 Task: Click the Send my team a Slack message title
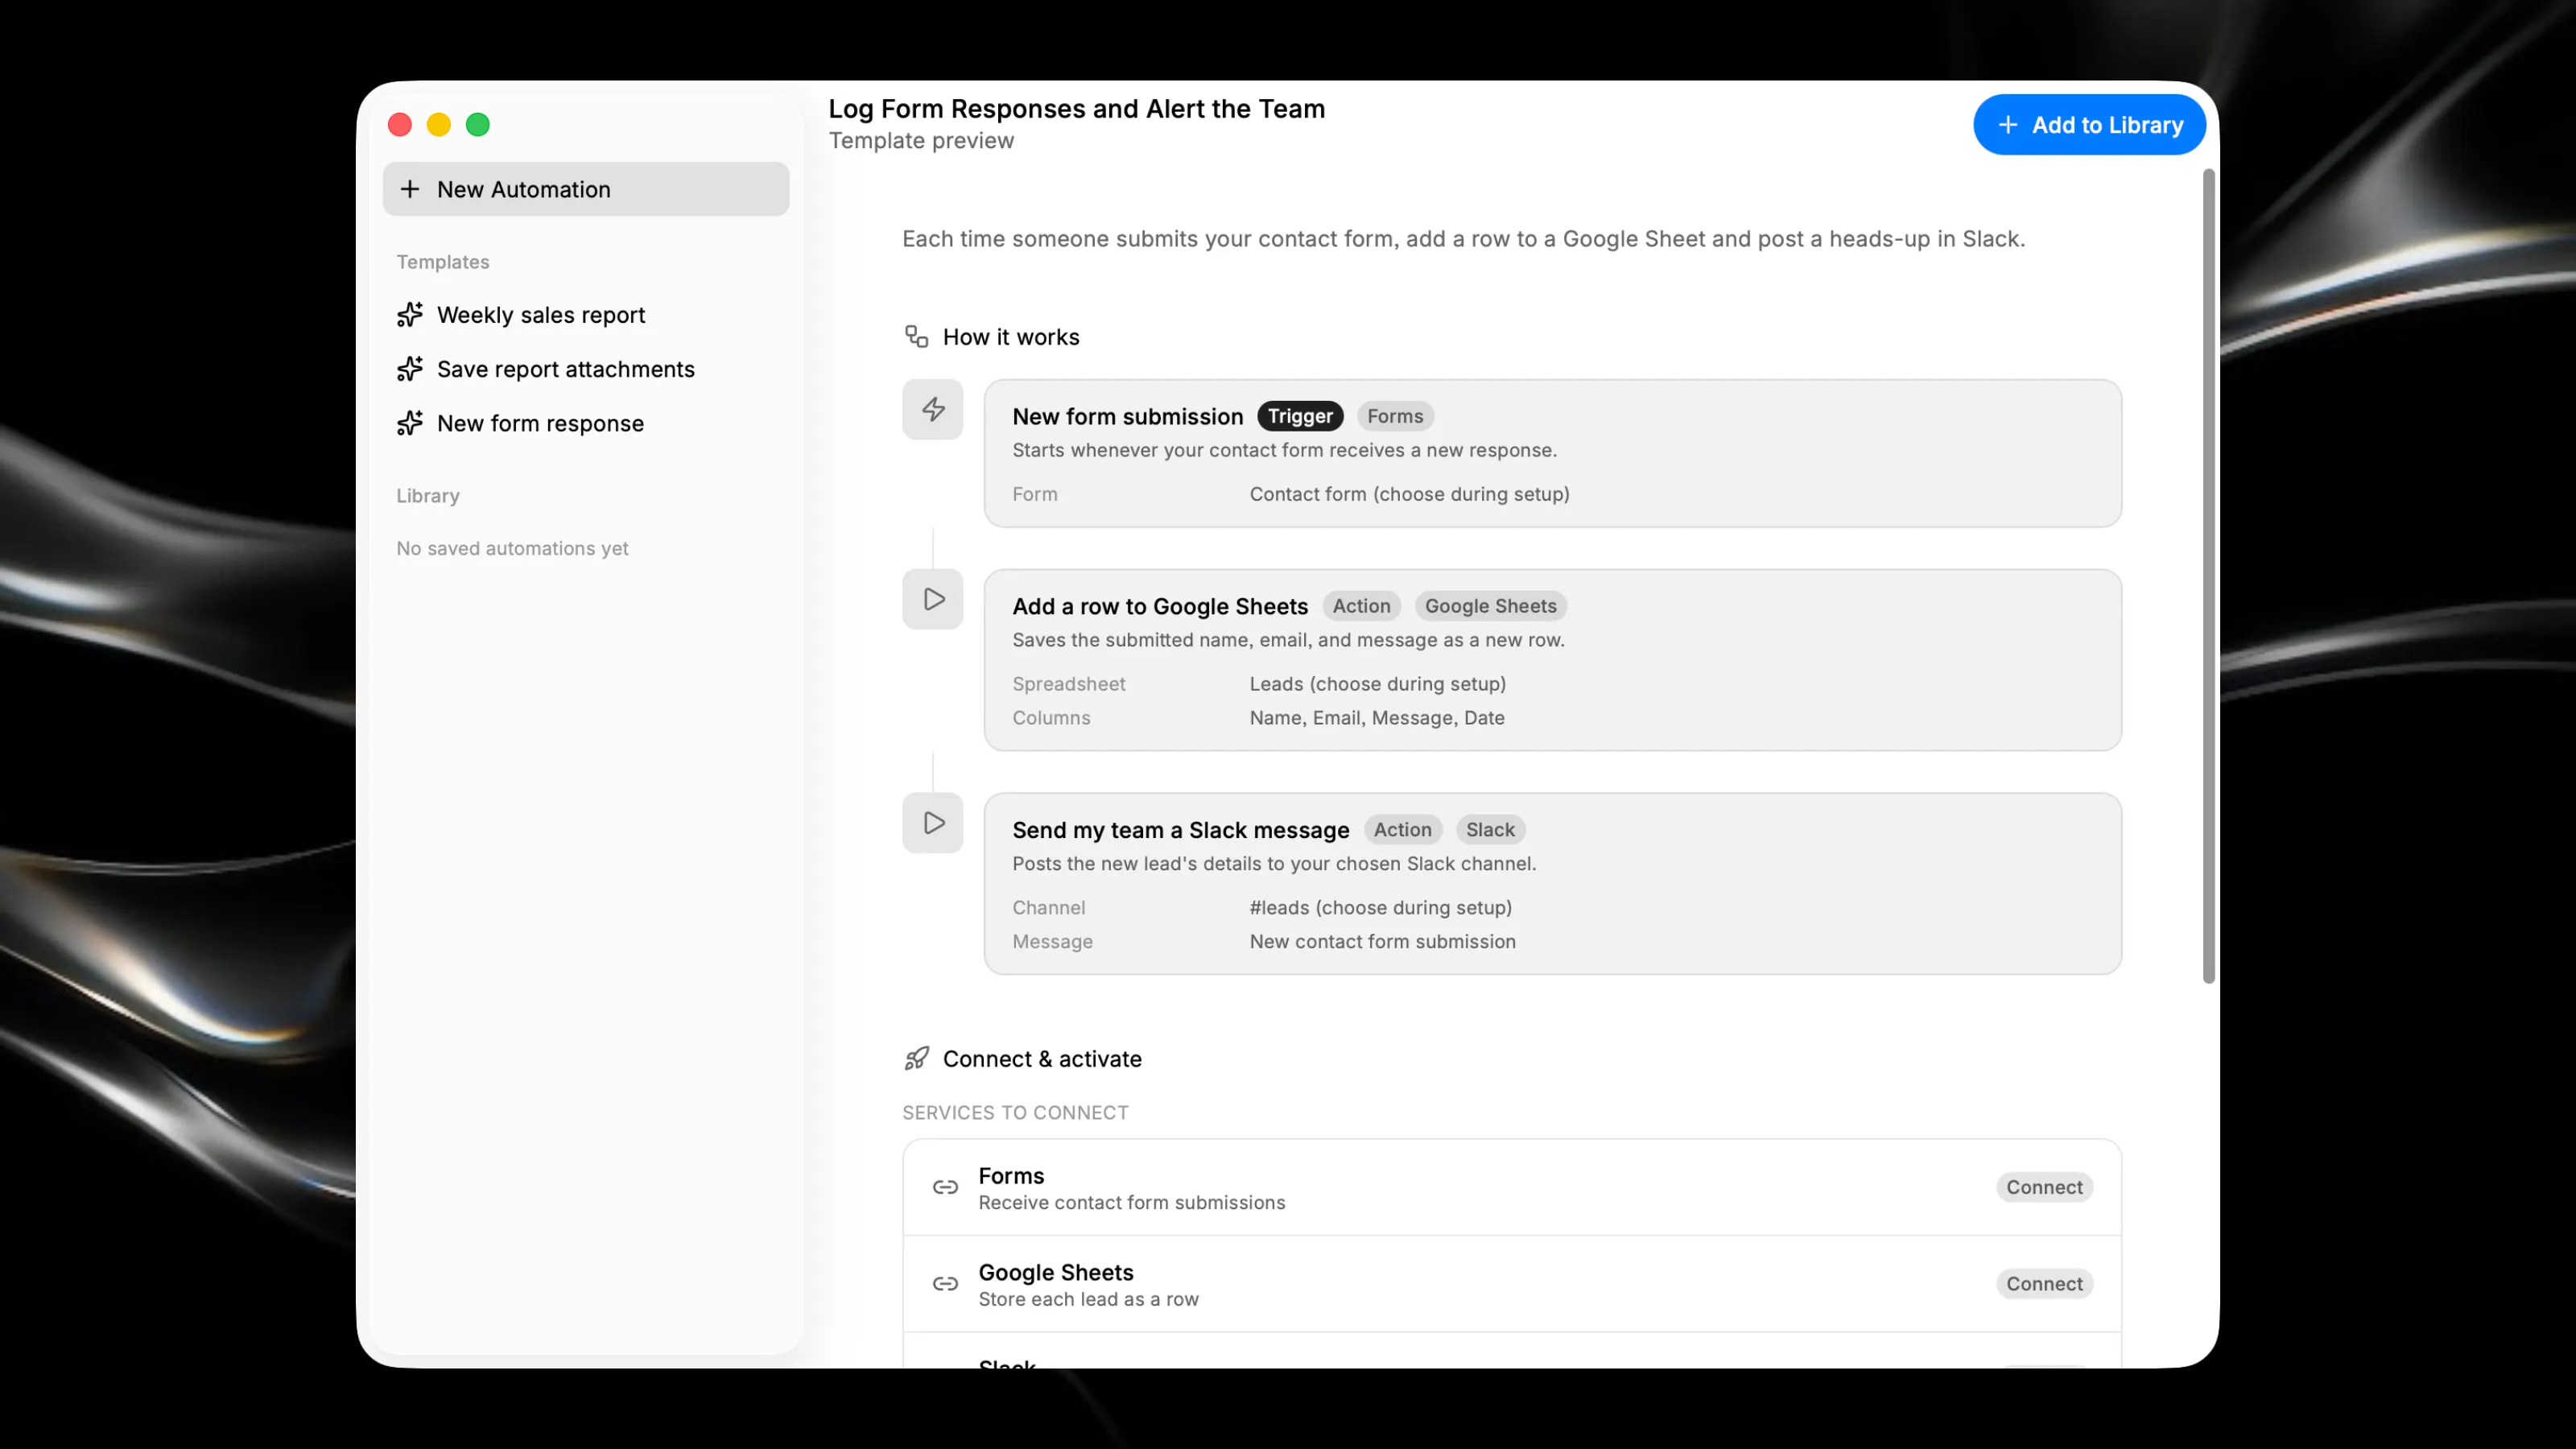1180,830
